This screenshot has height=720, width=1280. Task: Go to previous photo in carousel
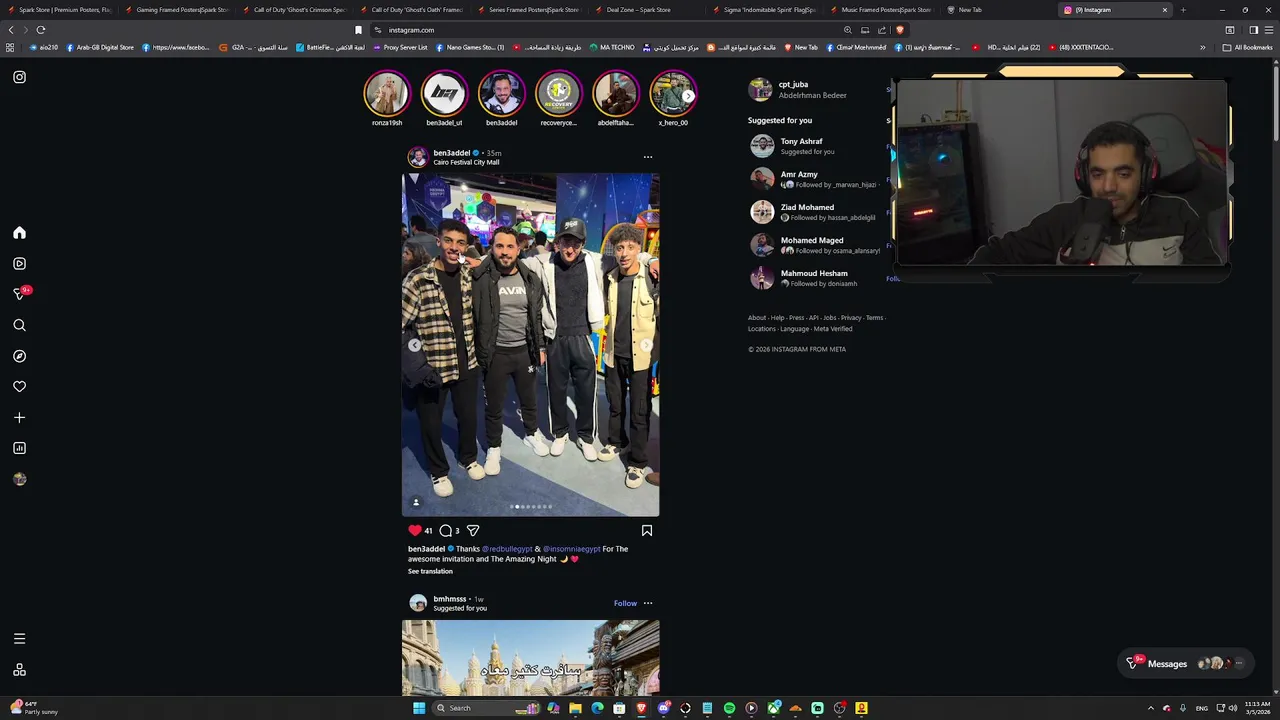coord(415,345)
